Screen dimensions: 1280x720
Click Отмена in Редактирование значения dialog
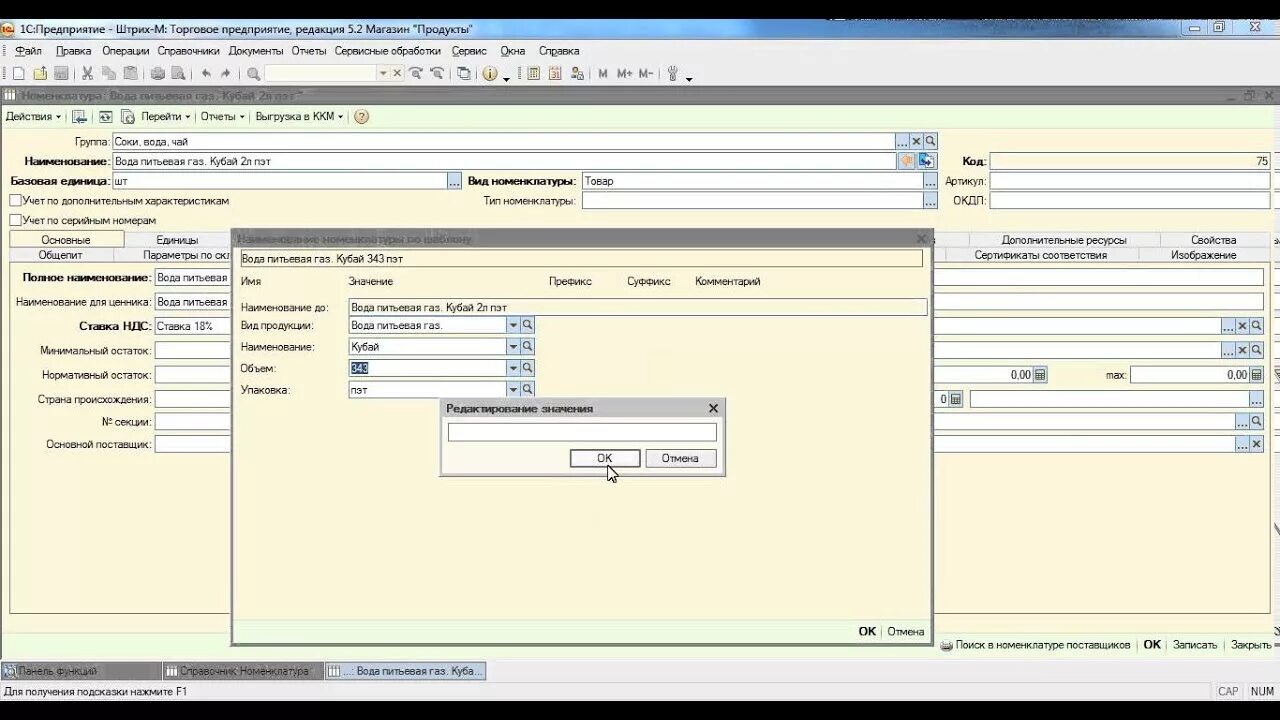pyautogui.click(x=680, y=458)
